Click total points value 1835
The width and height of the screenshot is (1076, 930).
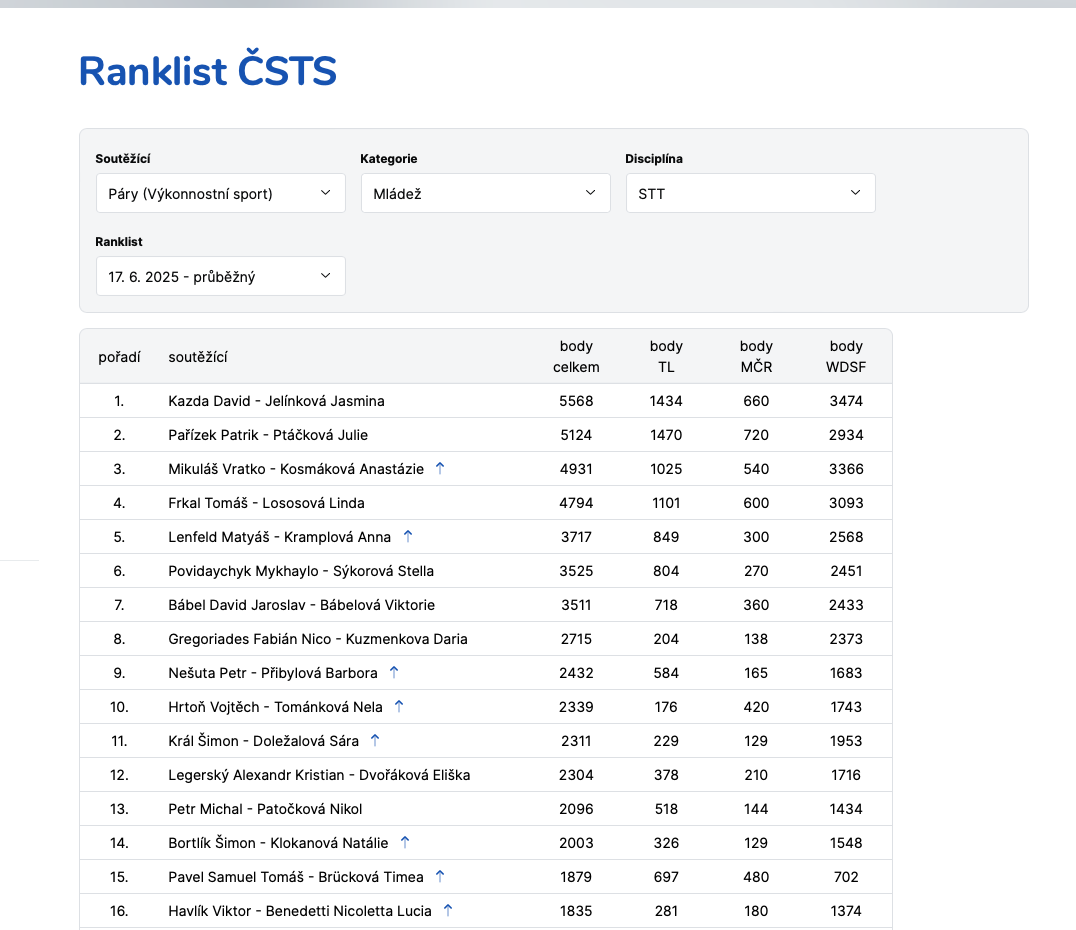click(576, 911)
